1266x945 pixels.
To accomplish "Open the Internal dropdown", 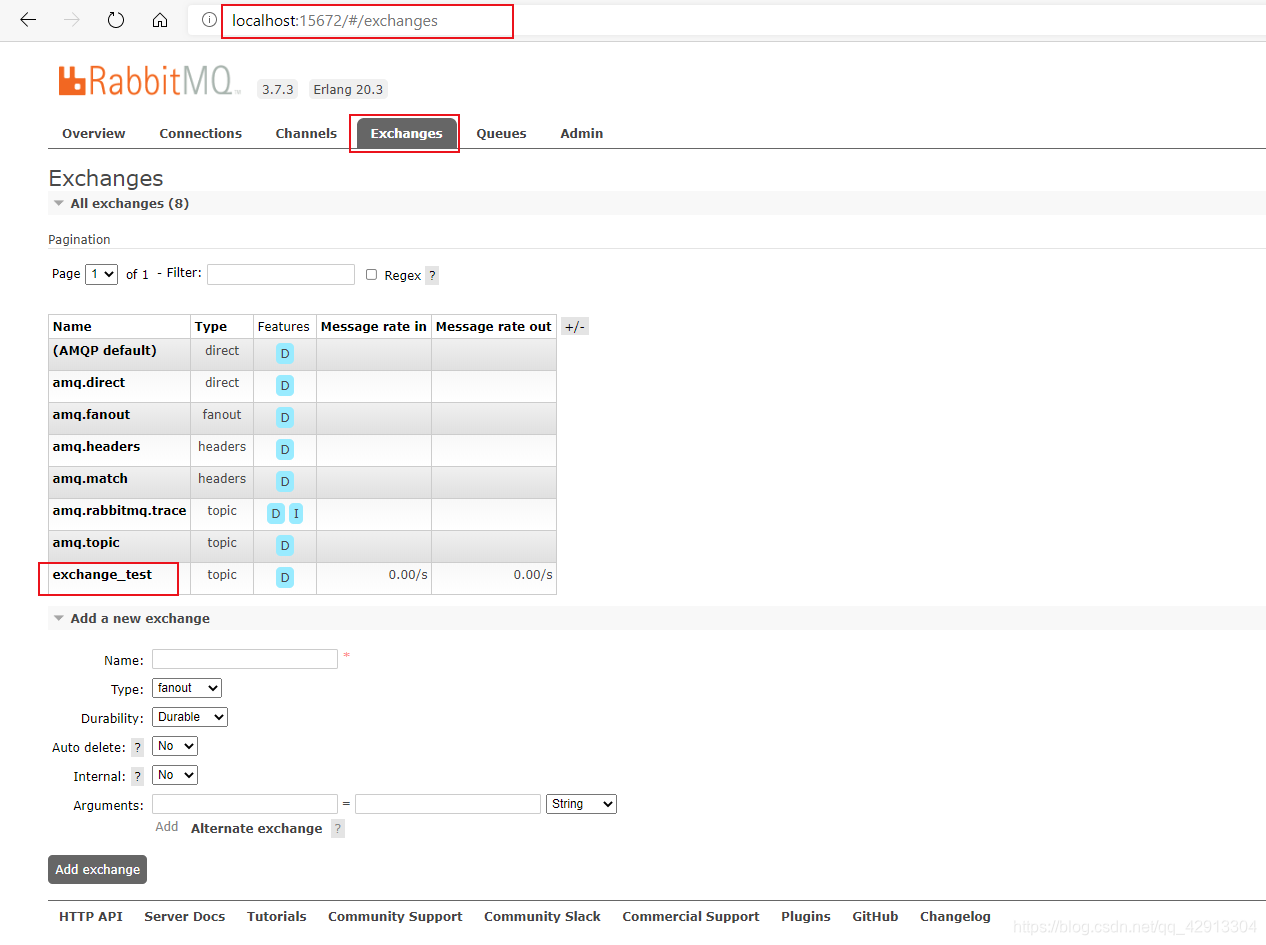I will coord(175,775).
